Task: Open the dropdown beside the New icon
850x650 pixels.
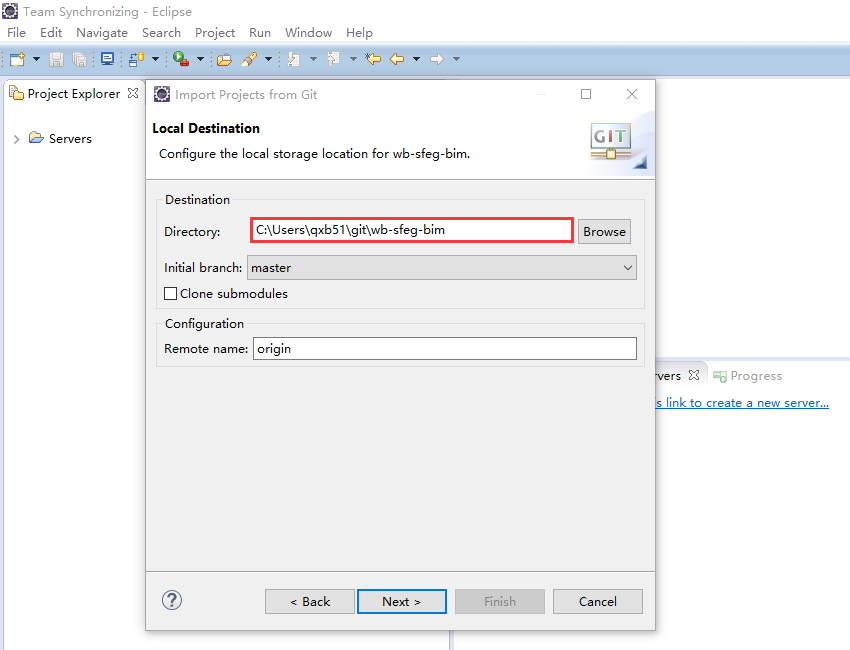Action: 36,59
